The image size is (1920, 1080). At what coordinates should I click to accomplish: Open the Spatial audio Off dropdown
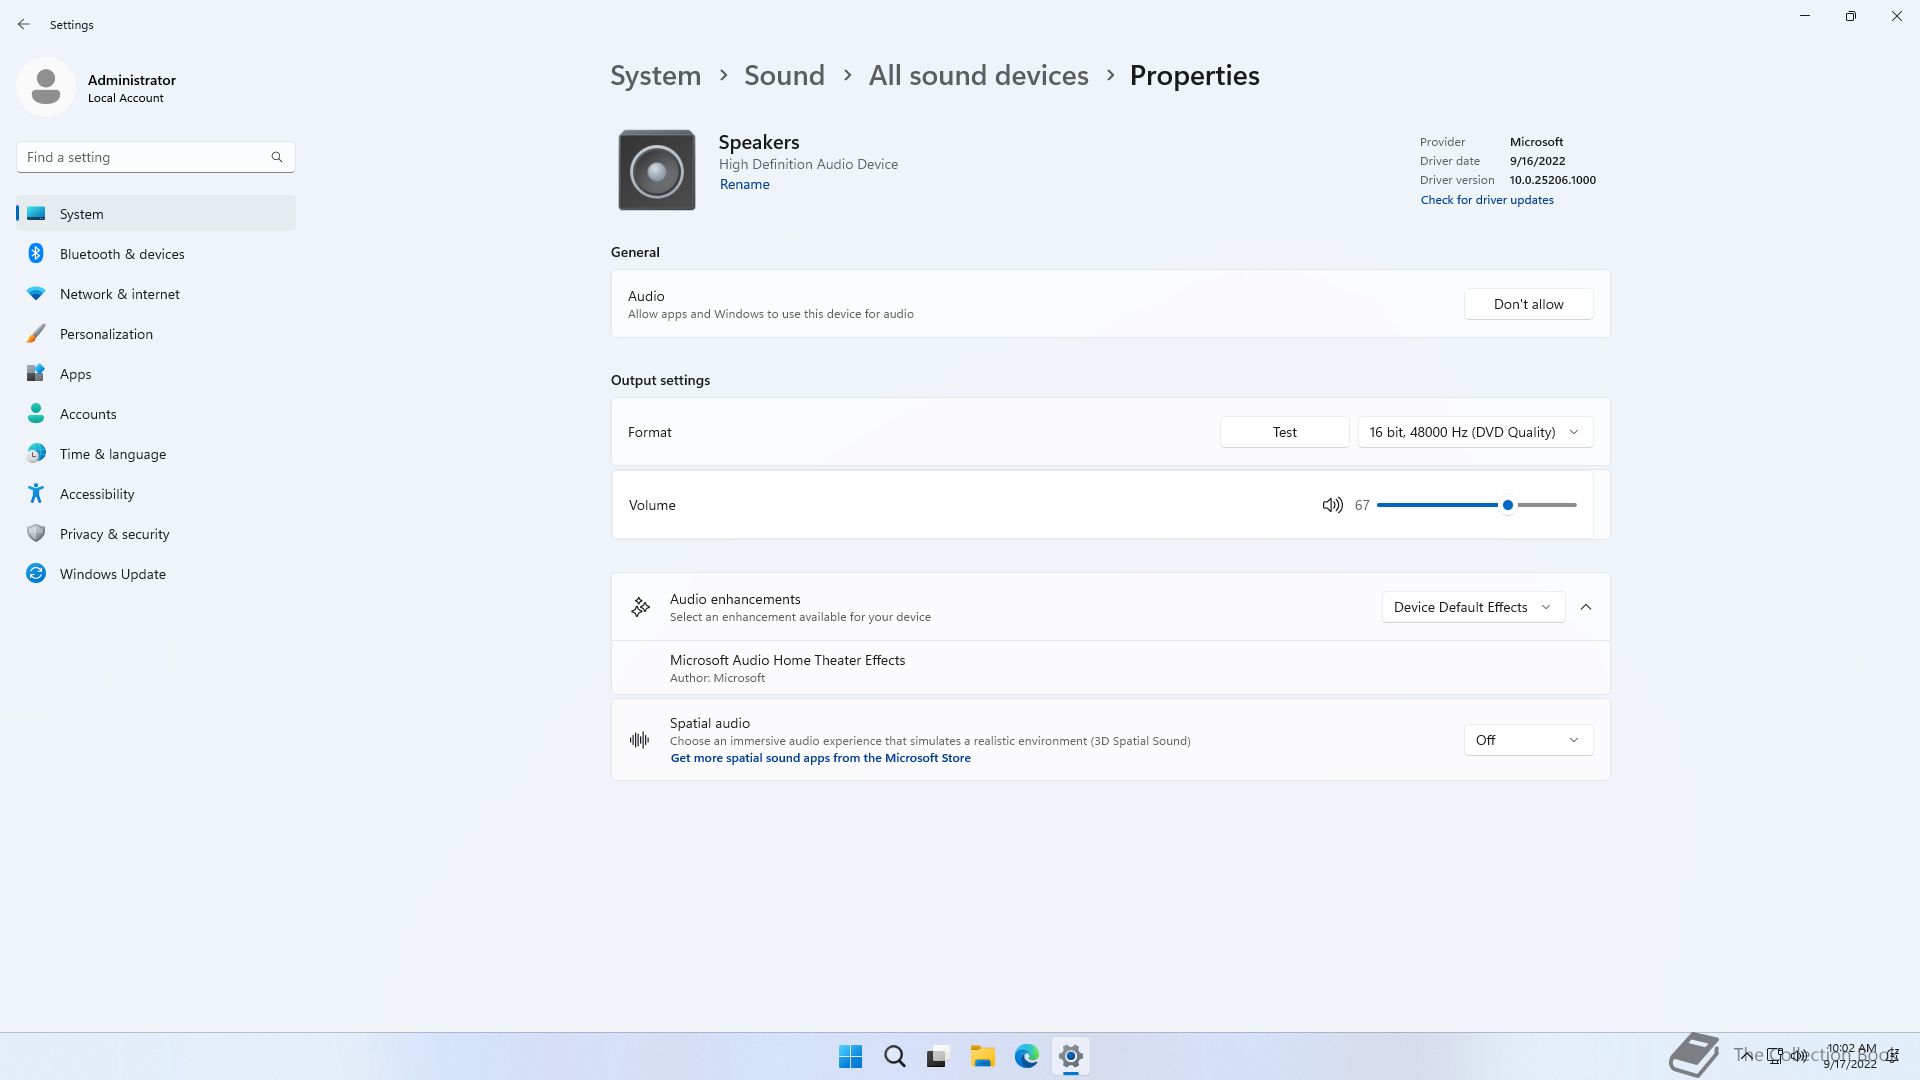click(x=1528, y=741)
